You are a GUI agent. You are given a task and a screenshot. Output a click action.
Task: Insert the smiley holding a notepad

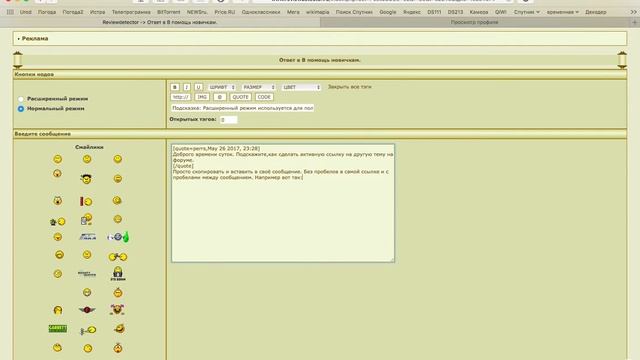[86, 219]
